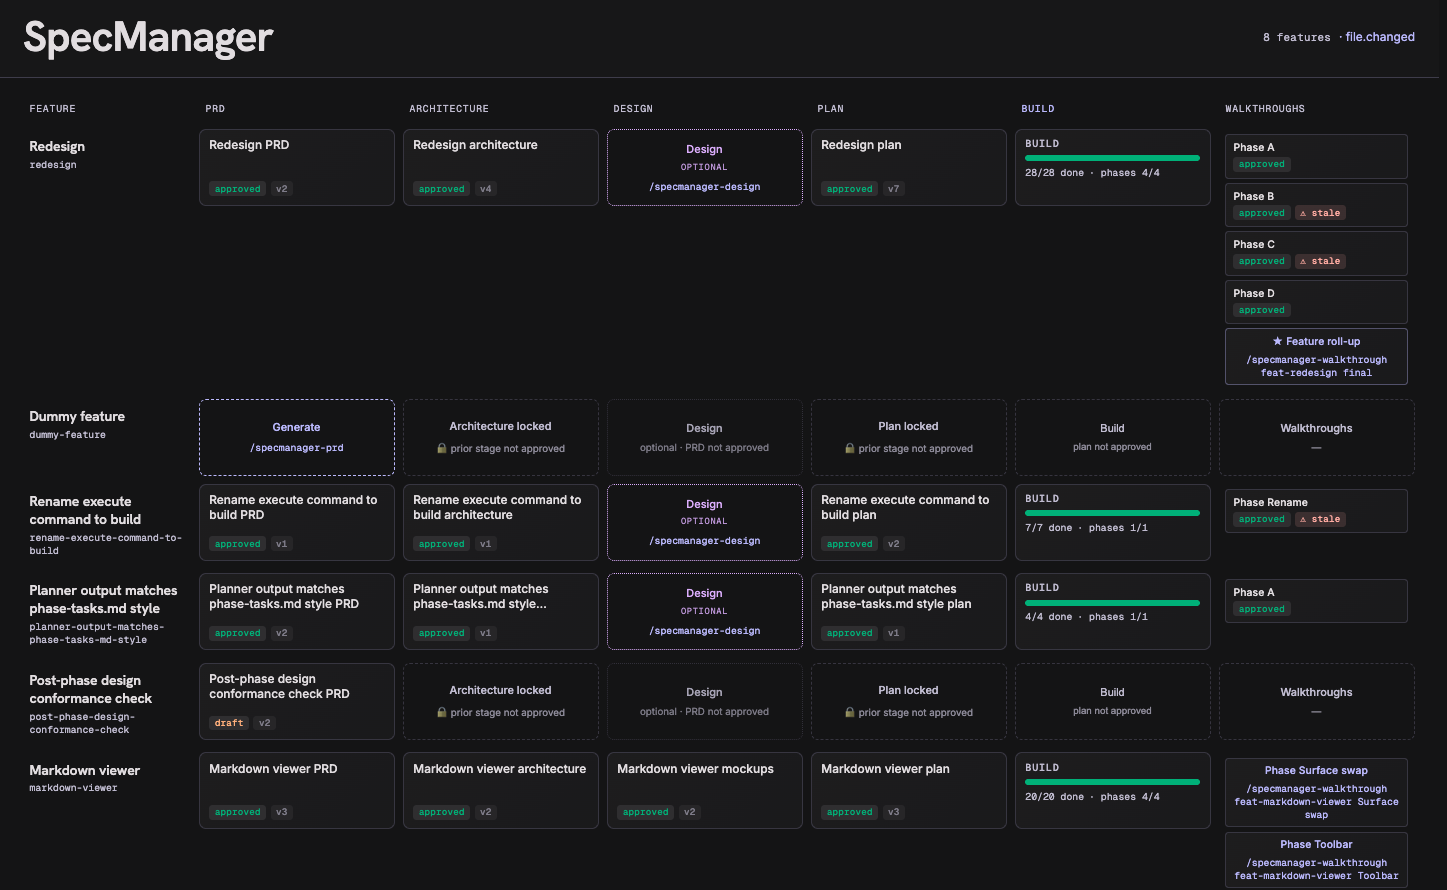Select the Post-phase design conformance check feature
The image size is (1447, 890).
(91, 689)
